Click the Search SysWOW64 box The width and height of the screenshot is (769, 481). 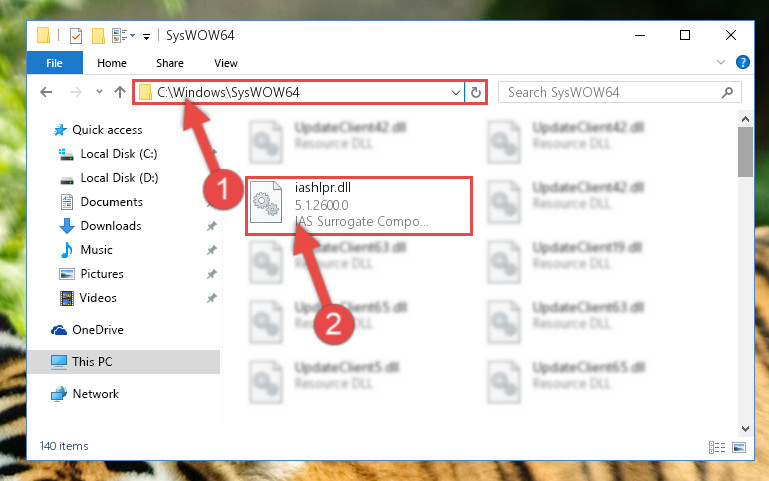click(619, 92)
